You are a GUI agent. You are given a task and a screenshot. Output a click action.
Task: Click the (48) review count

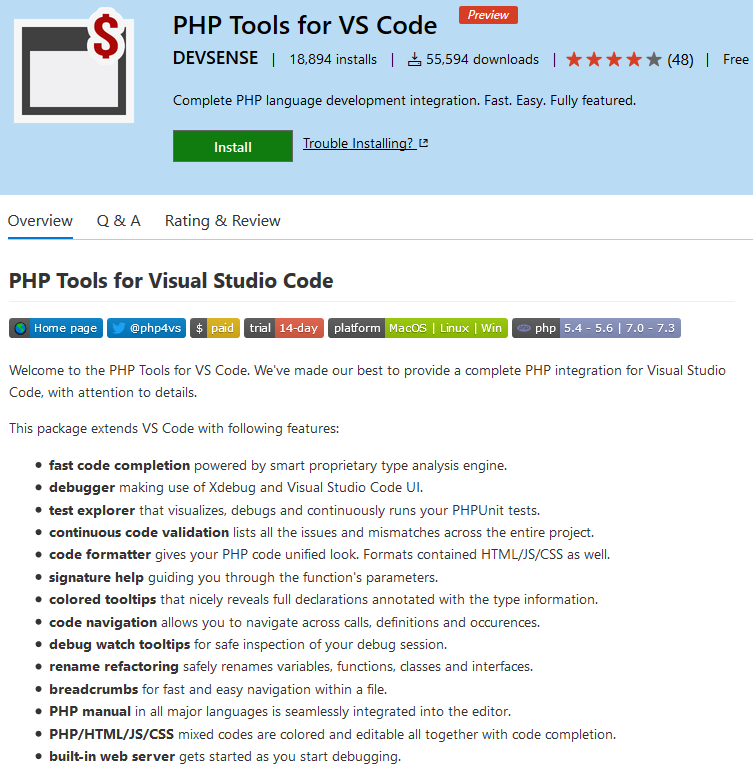pyautogui.click(x=680, y=60)
